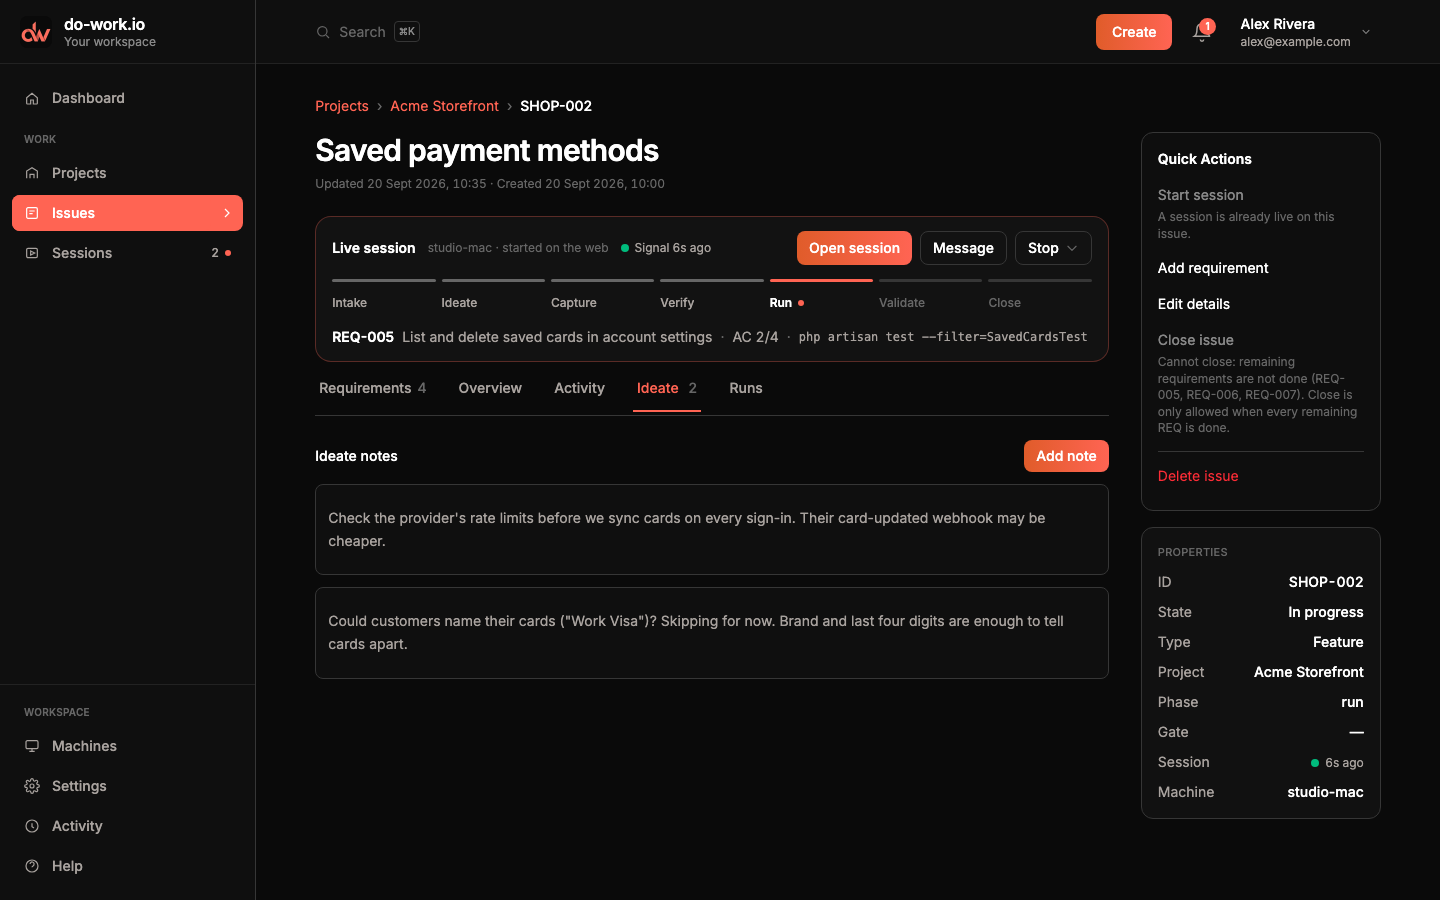1440x900 pixels.
Task: Click the Projects sidebar icon
Action: click(x=32, y=173)
